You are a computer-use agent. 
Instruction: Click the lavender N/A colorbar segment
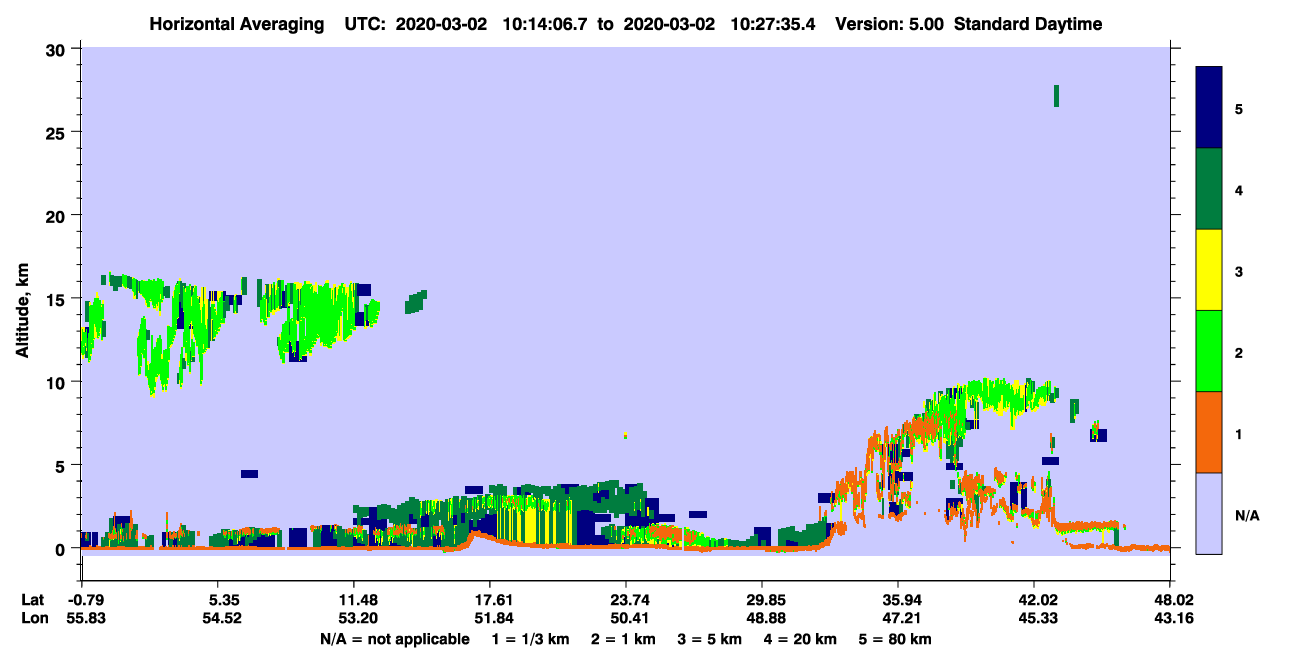pos(1209,513)
